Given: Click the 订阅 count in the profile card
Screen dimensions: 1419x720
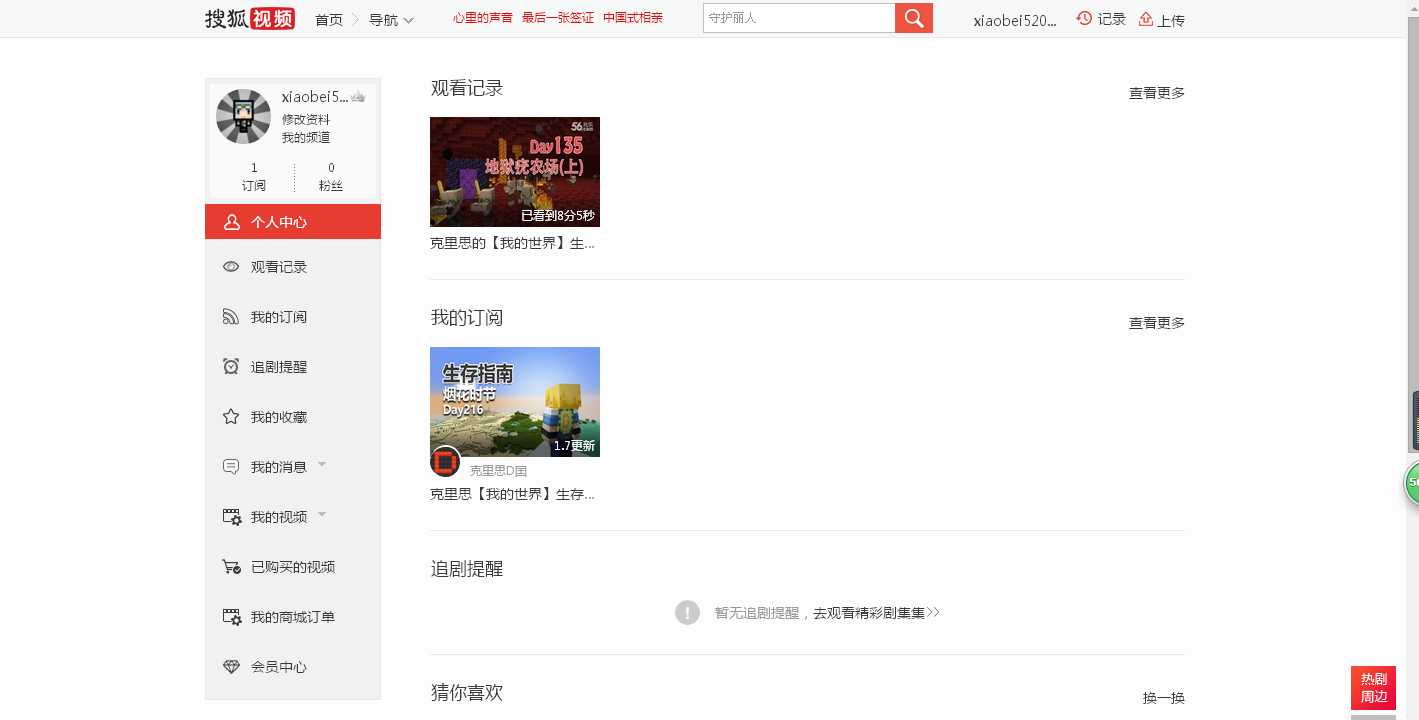Looking at the screenshot, I should pos(254,177).
